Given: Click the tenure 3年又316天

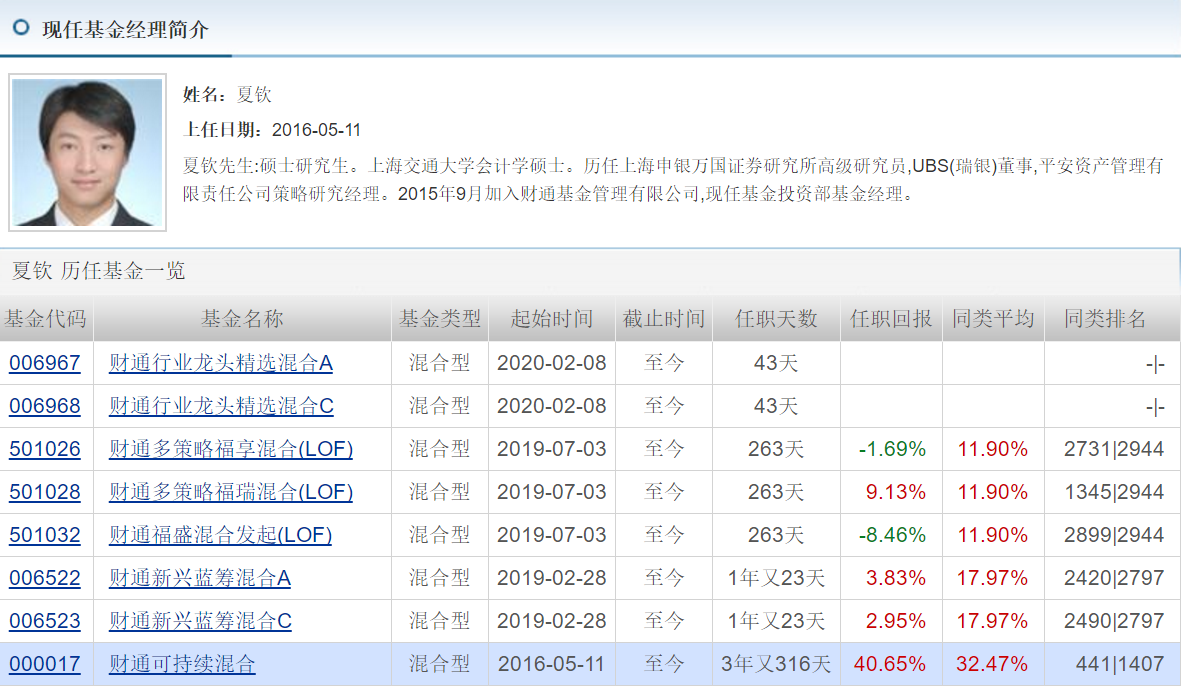Looking at the screenshot, I should pos(776,665).
